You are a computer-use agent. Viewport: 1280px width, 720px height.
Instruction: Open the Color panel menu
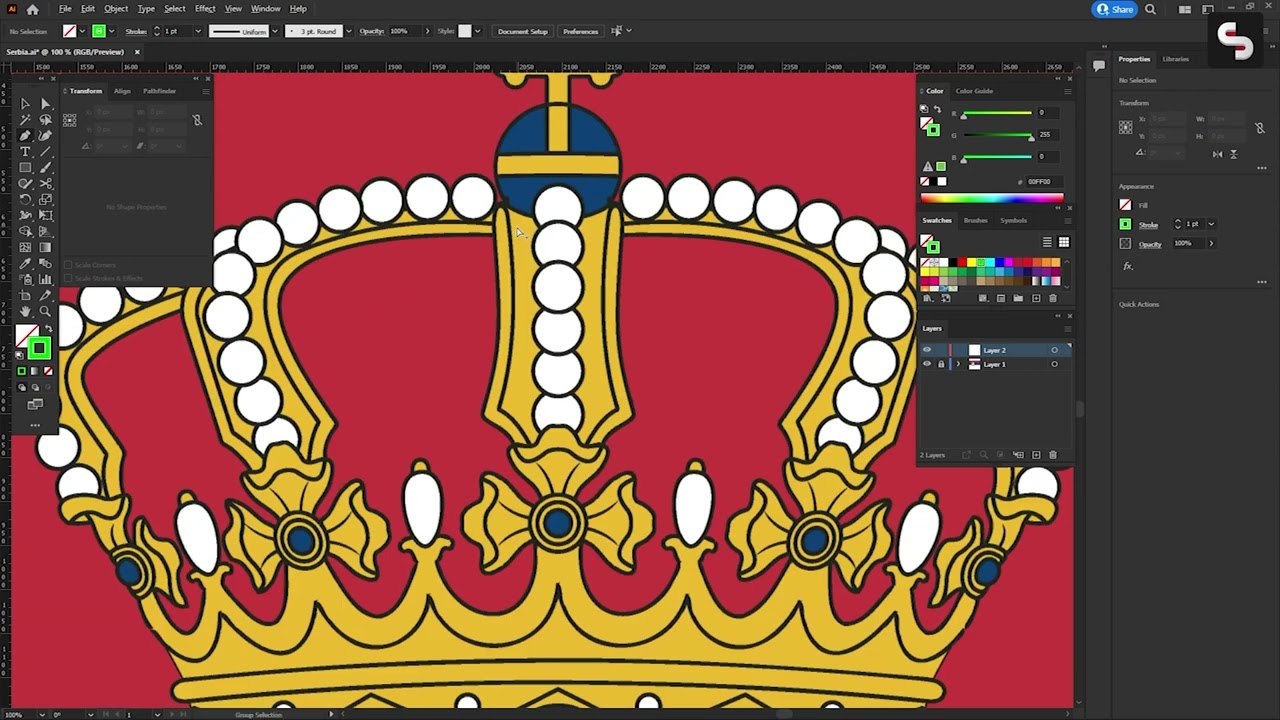(x=1067, y=91)
